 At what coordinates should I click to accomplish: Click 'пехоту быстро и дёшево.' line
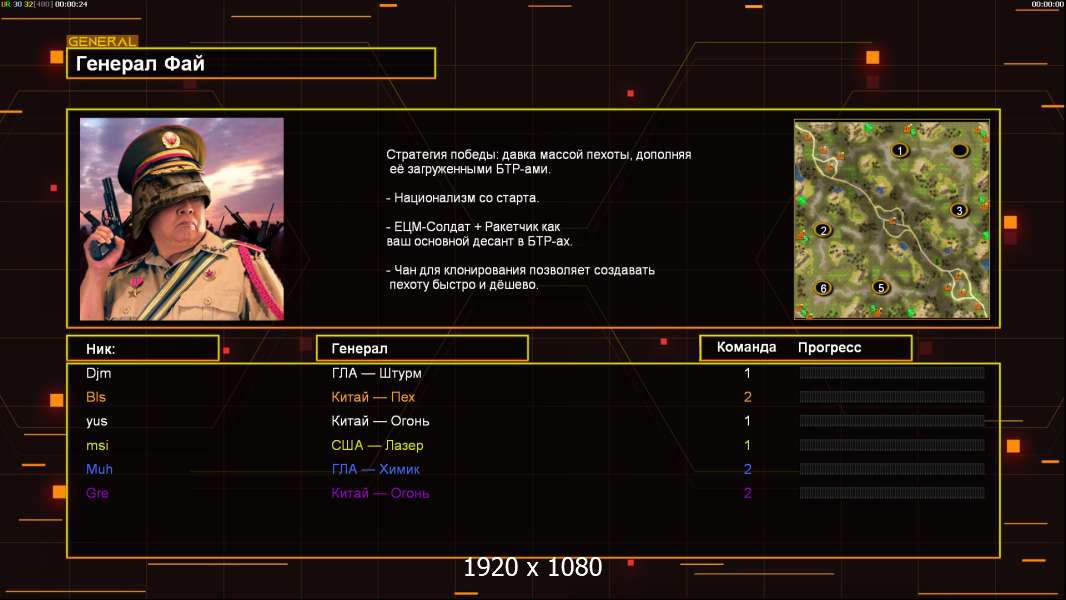coord(464,285)
